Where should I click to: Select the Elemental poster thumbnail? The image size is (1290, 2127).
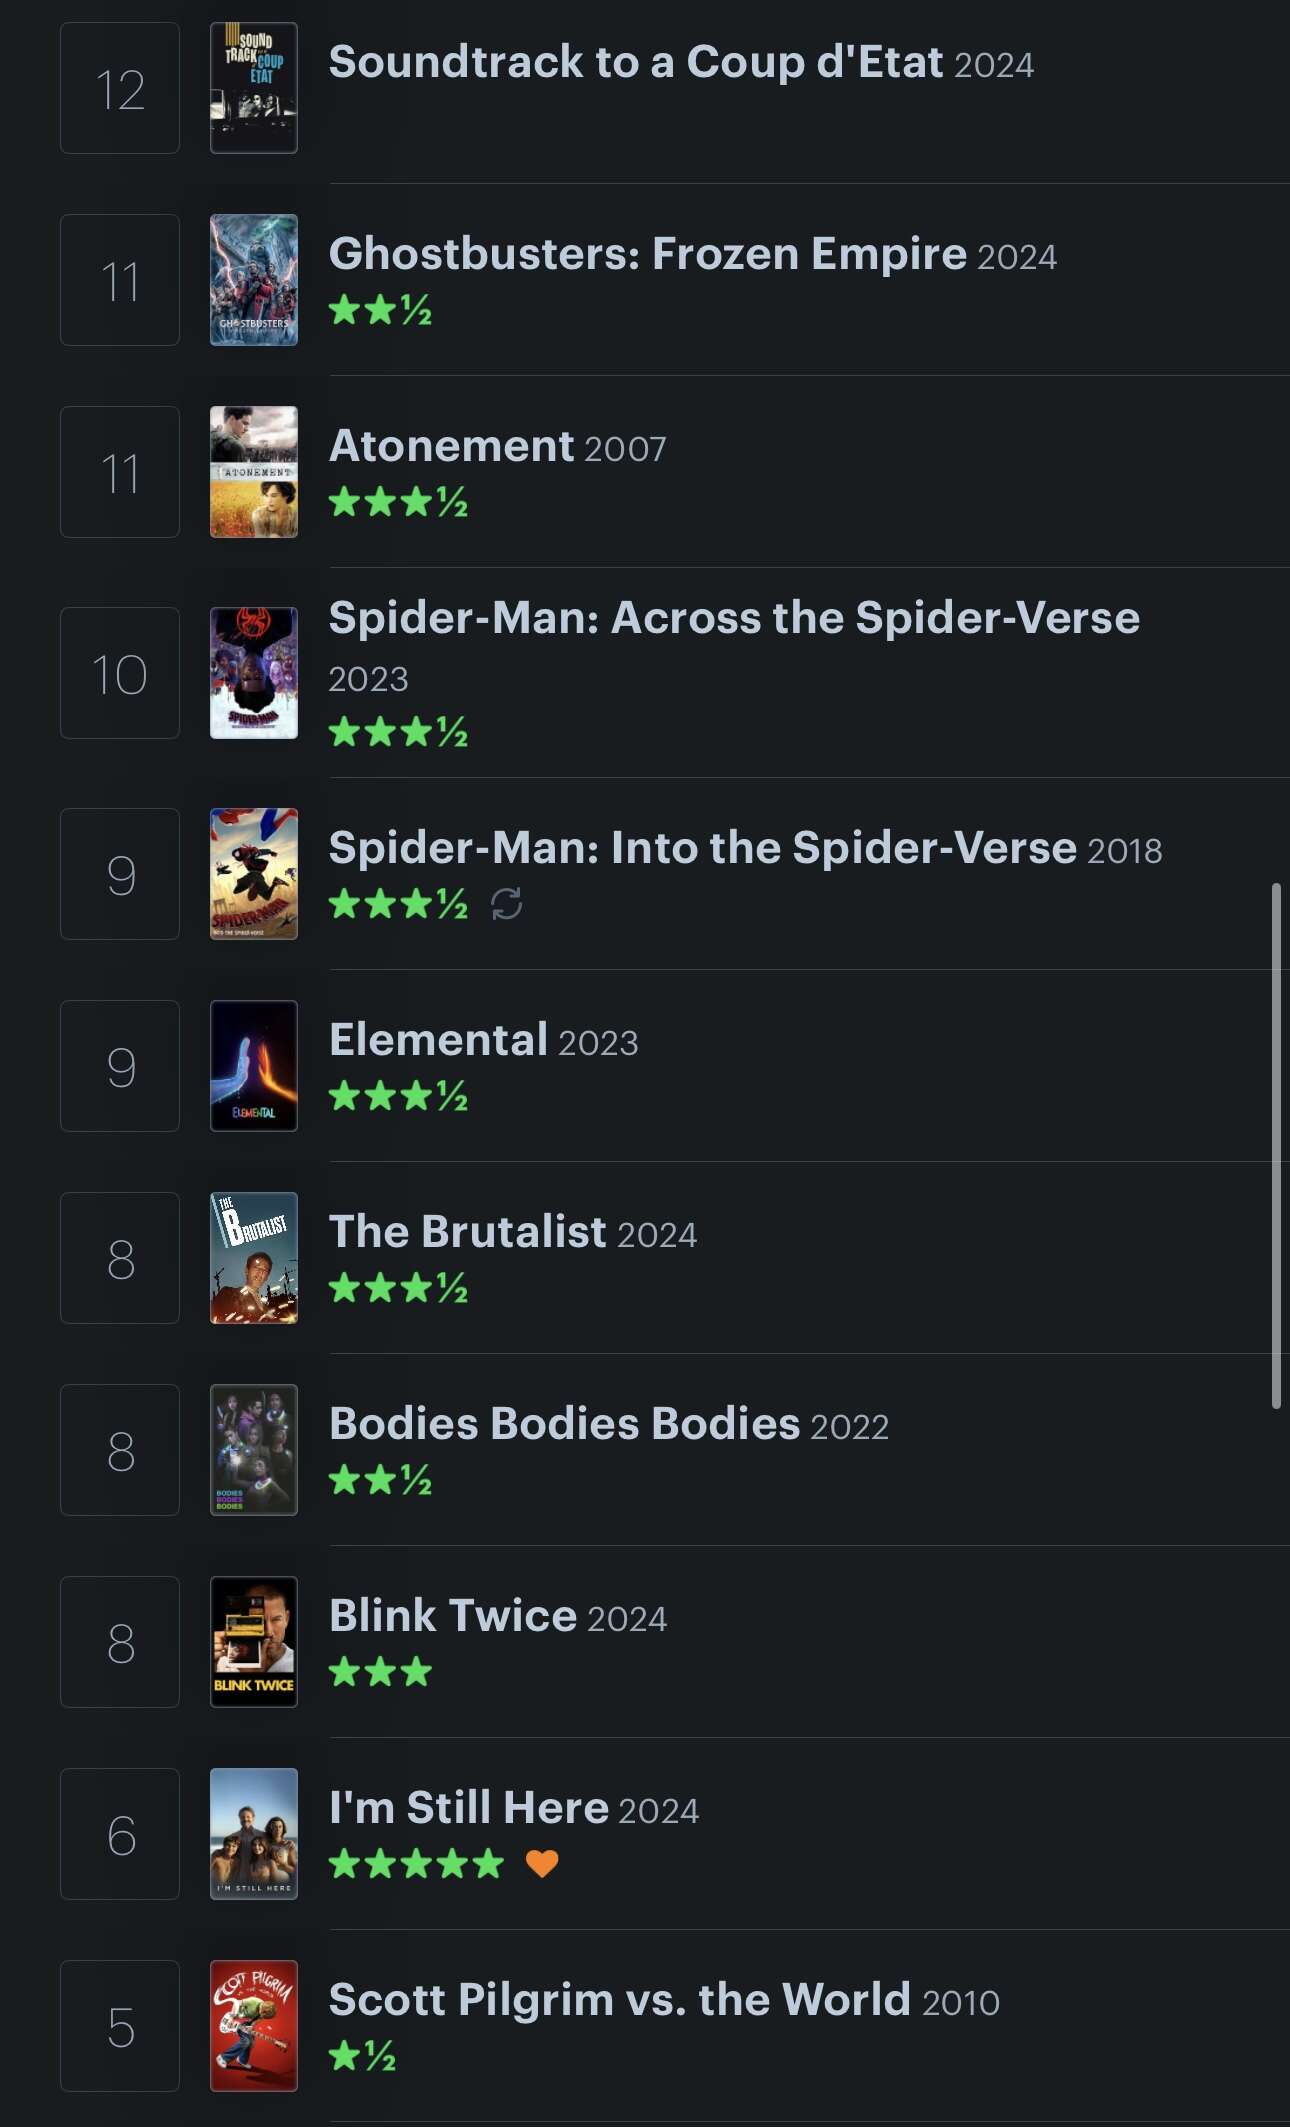(254, 1066)
